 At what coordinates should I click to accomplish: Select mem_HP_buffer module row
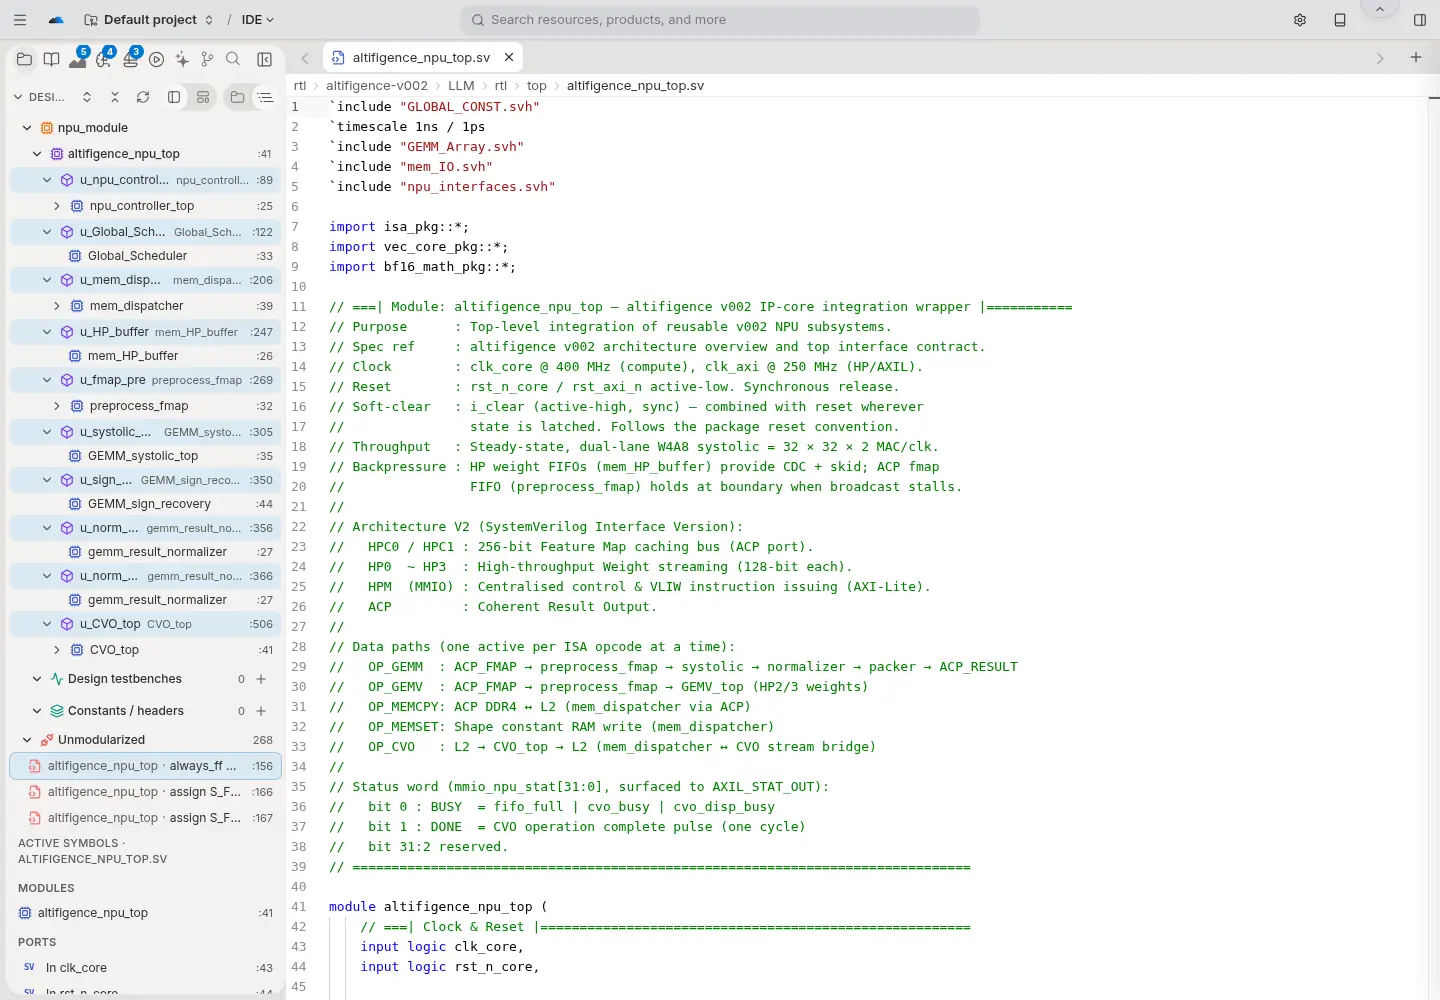[146, 356]
